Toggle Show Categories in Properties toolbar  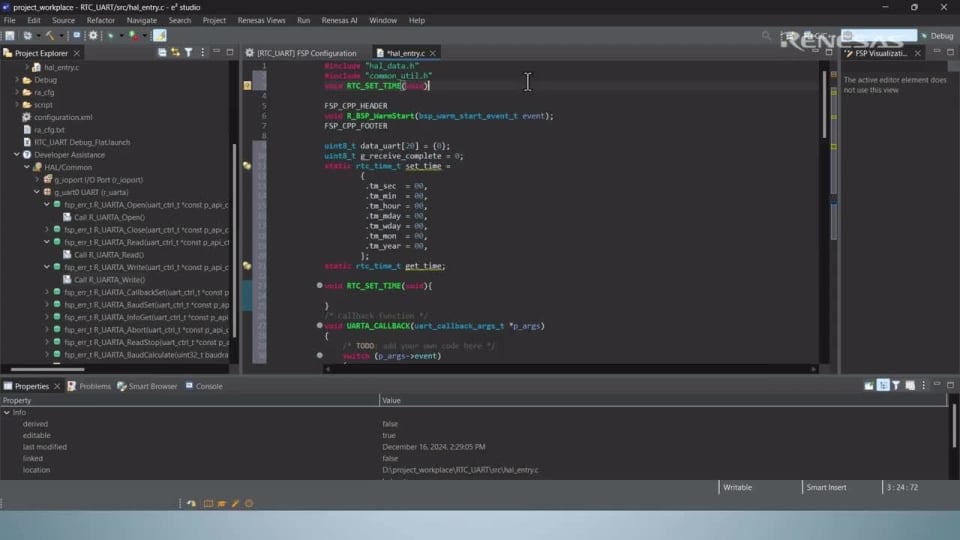[883, 385]
